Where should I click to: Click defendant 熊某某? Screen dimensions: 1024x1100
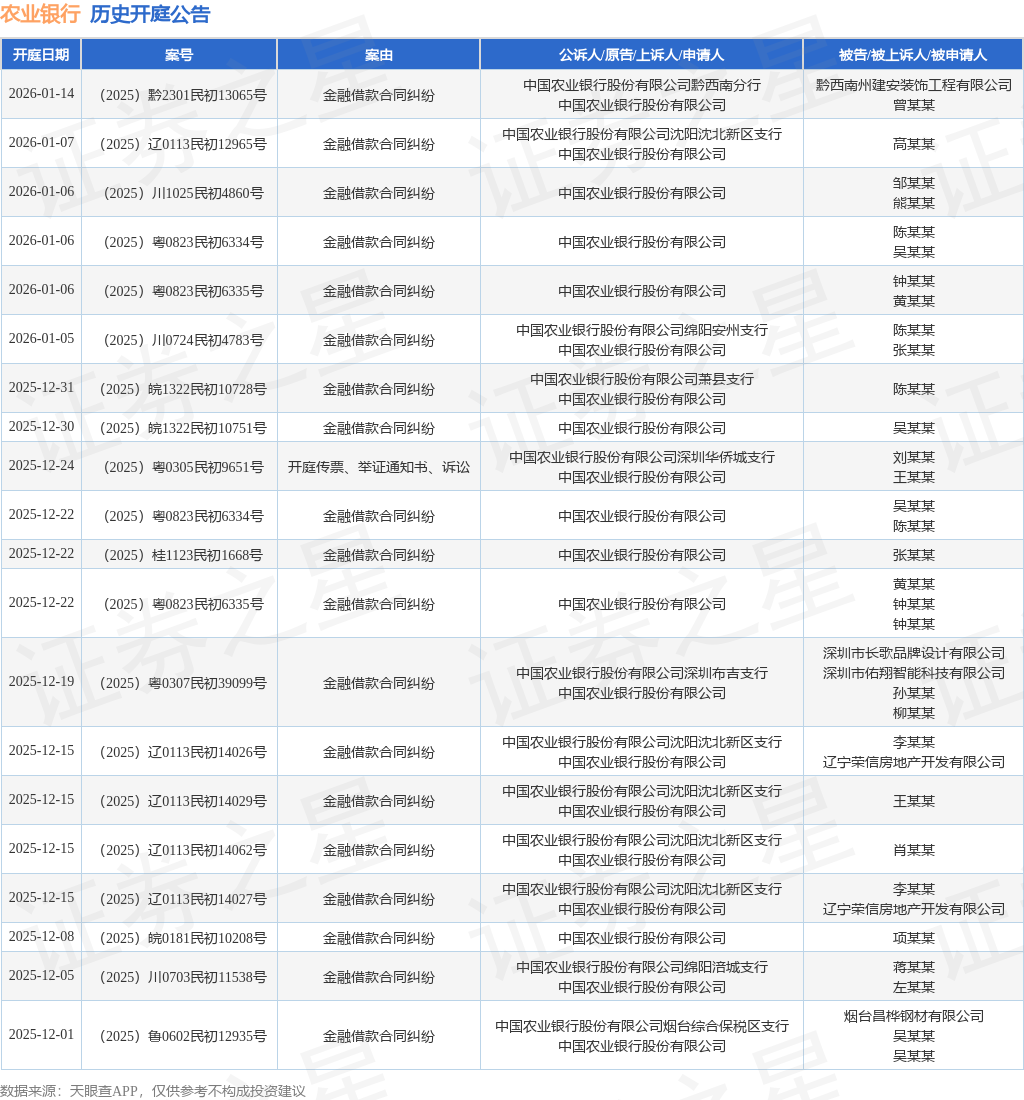pos(913,203)
